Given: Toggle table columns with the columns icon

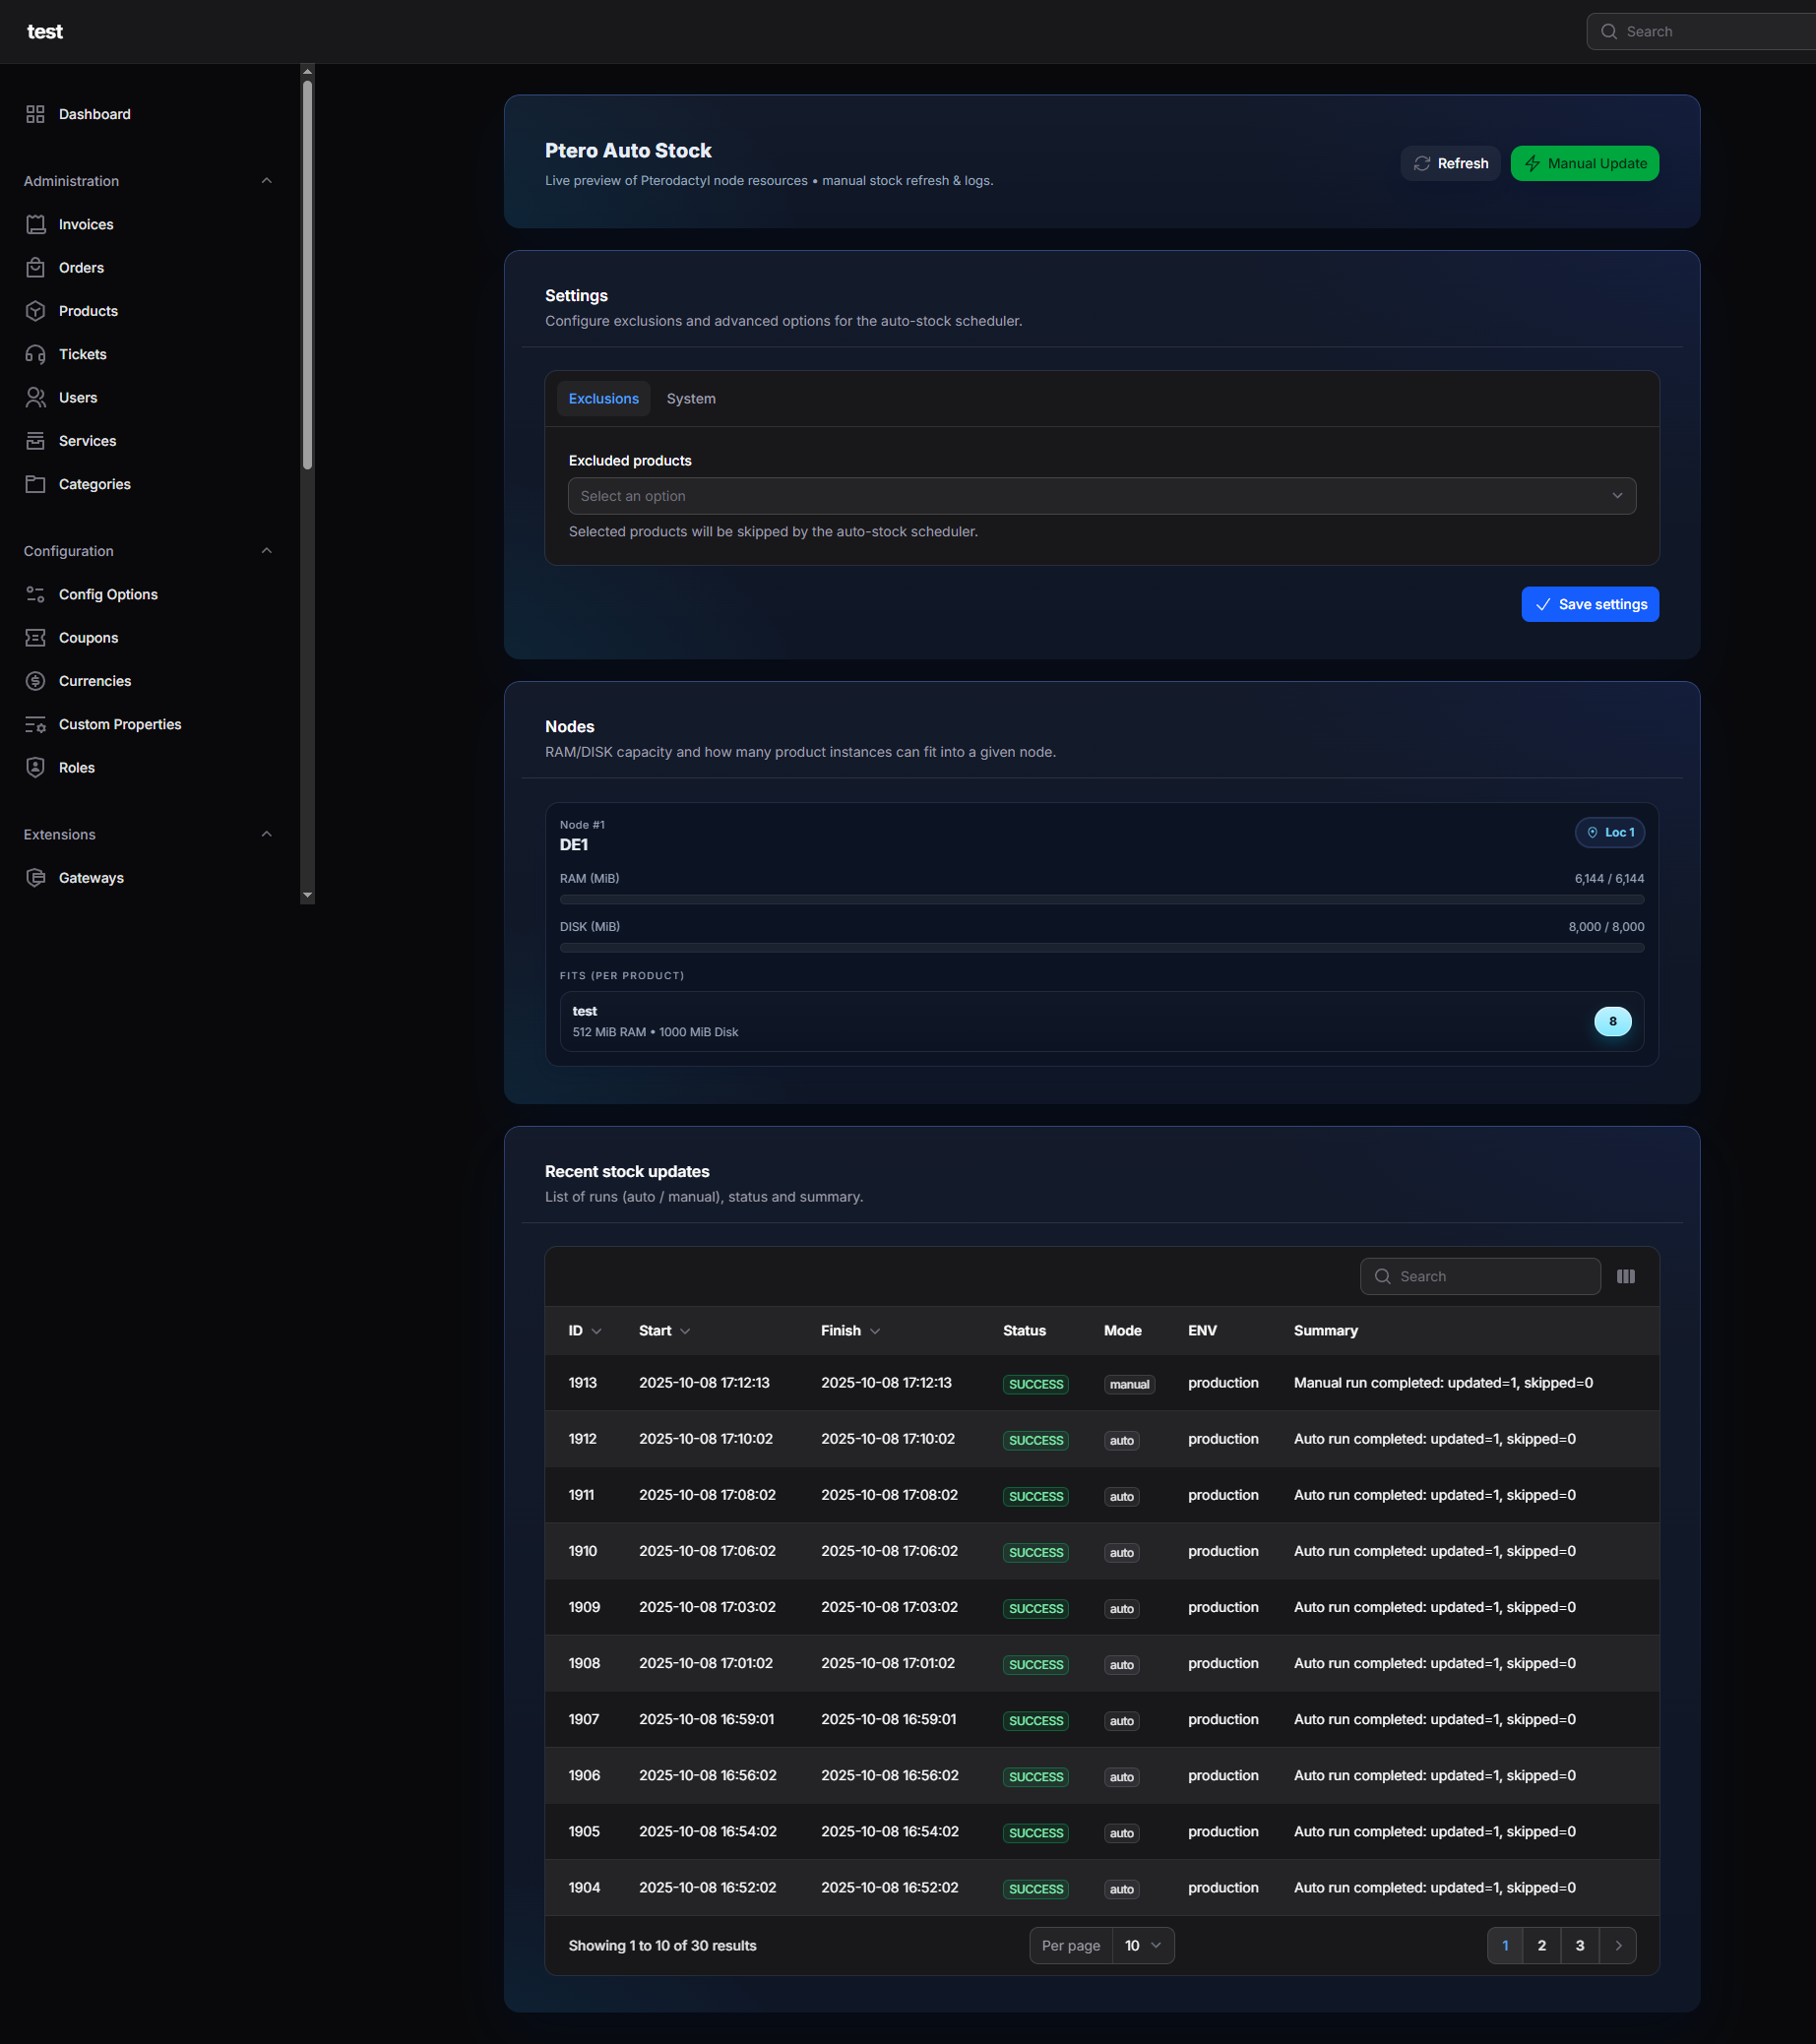Looking at the screenshot, I should tap(1625, 1276).
